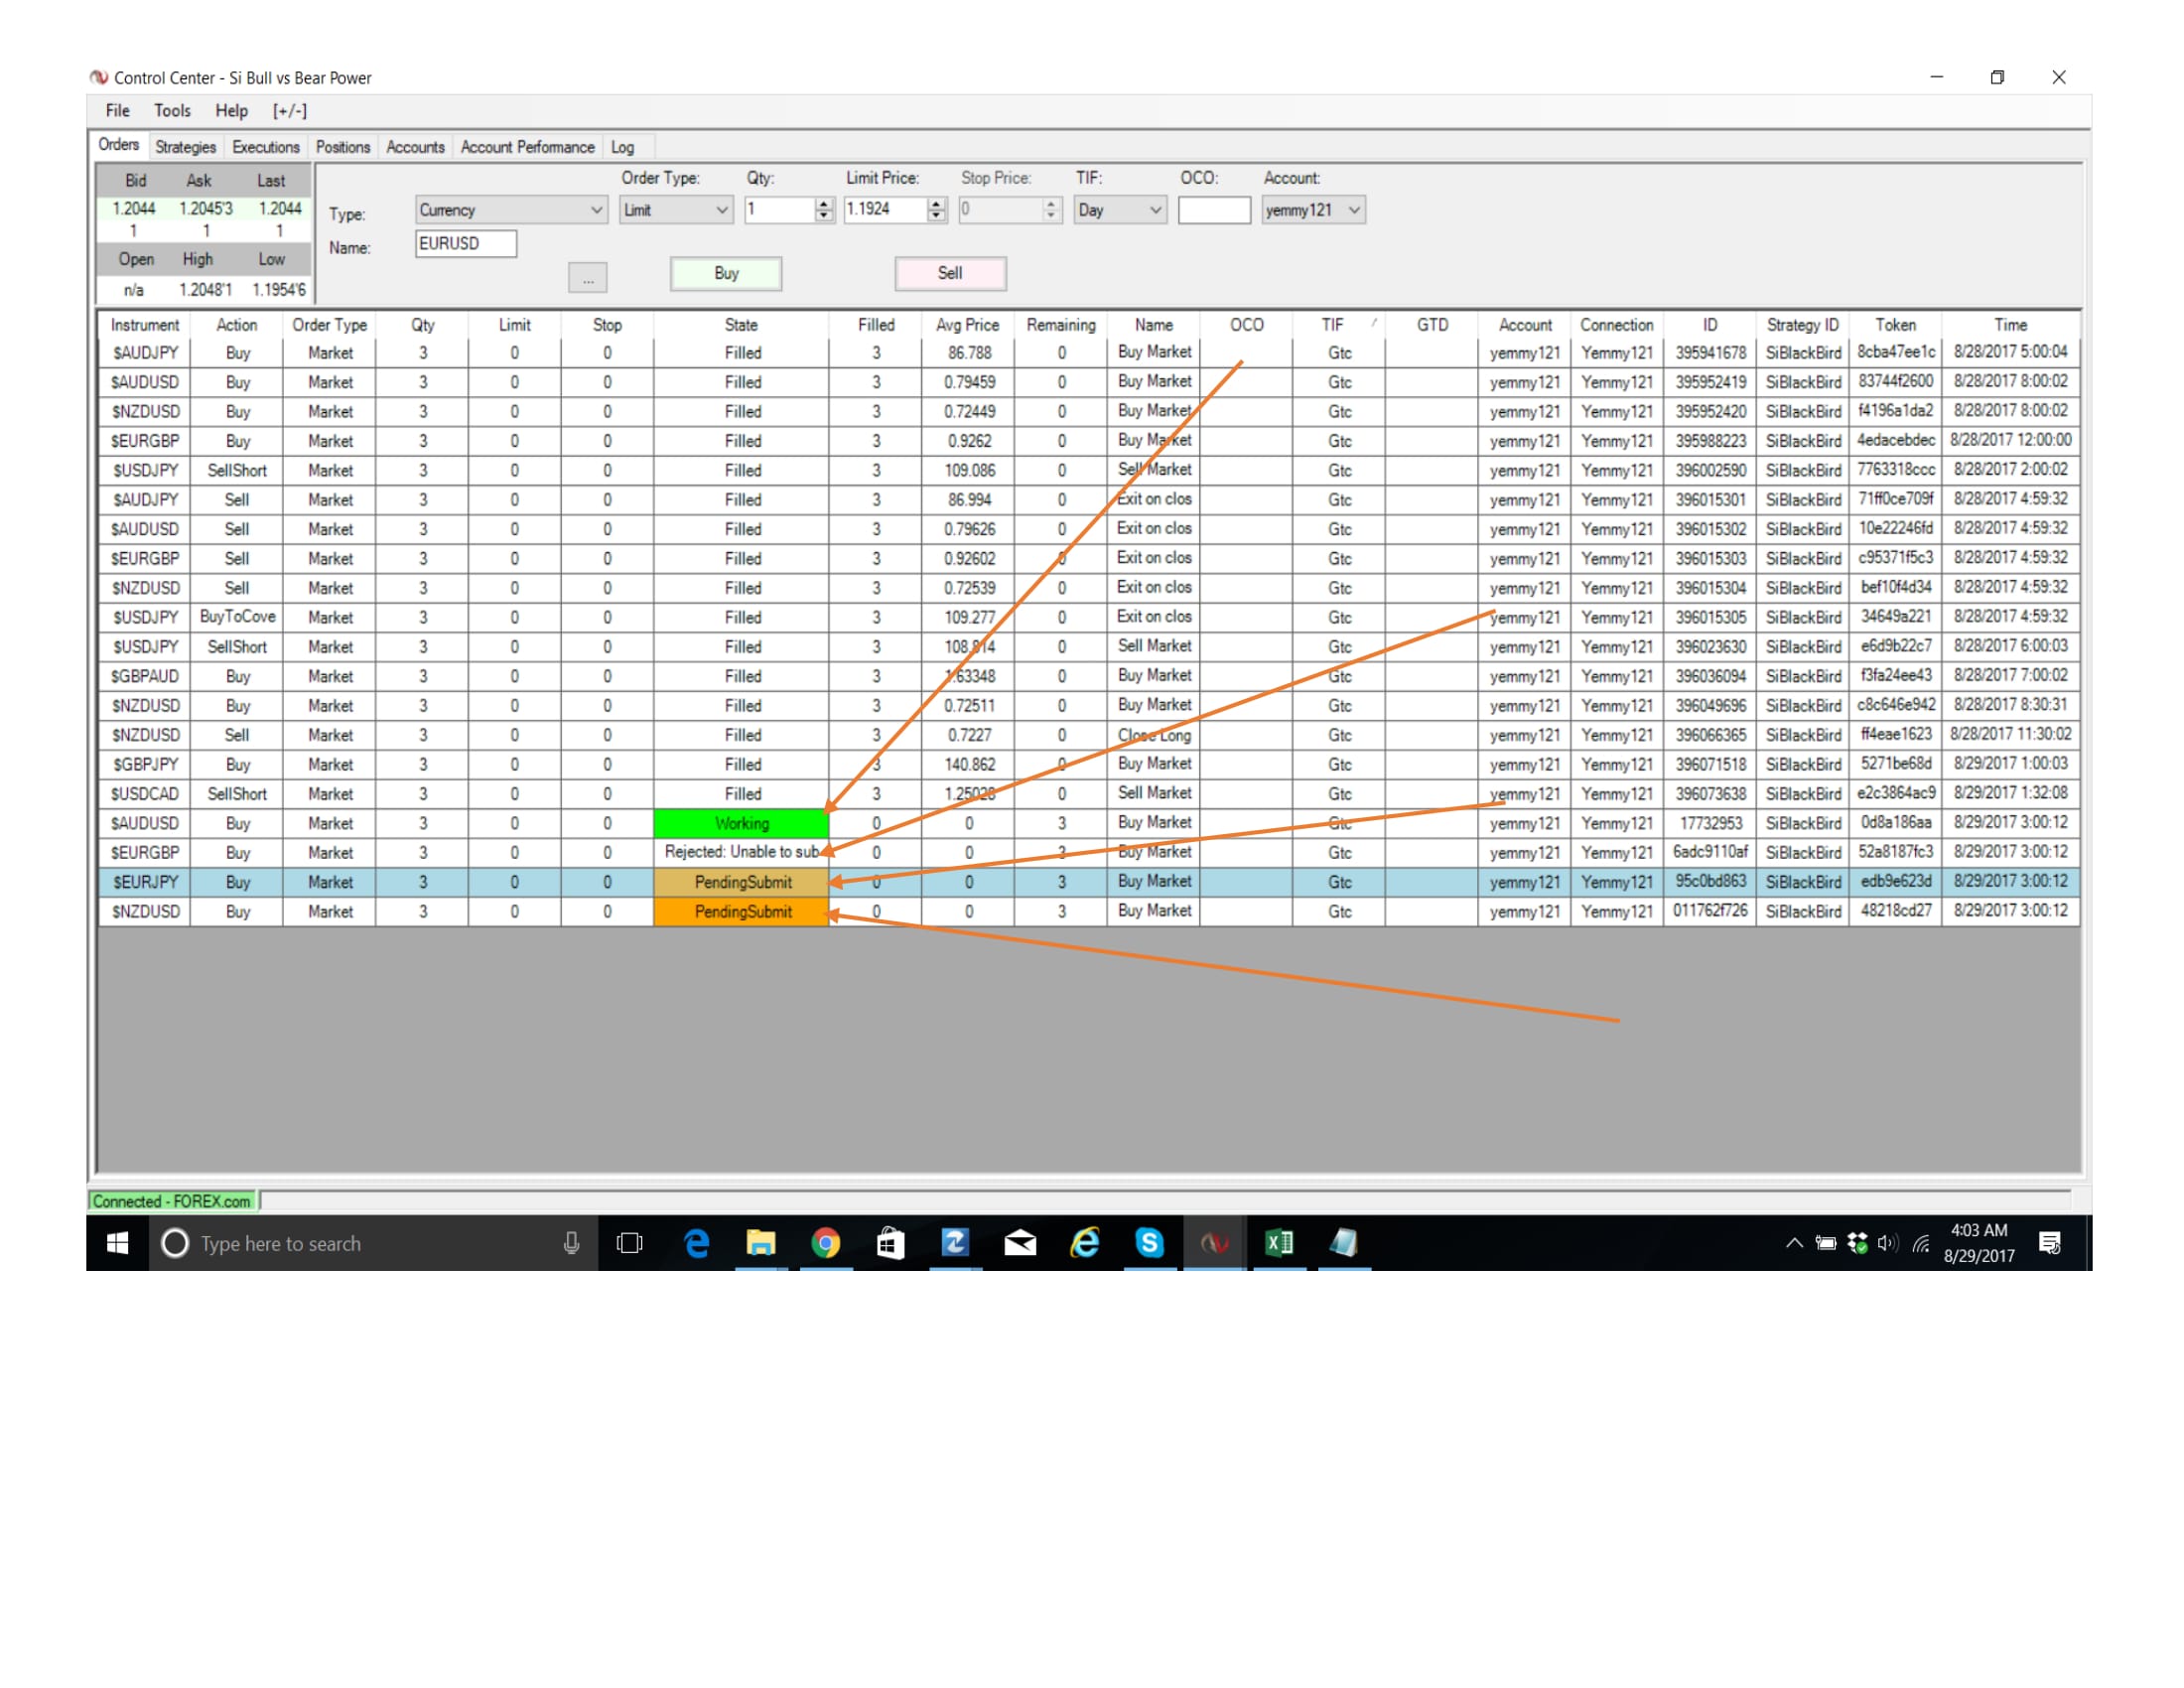This screenshot has height=1688, width=2184.
Task: Open the Order Type Limit dropdown
Action: (x=721, y=210)
